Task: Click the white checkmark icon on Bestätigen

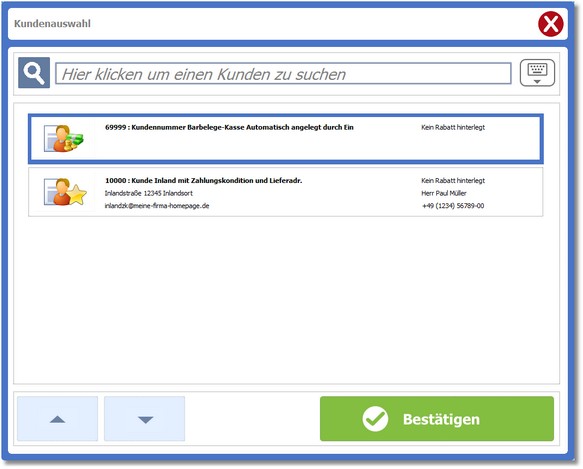Action: tap(375, 419)
